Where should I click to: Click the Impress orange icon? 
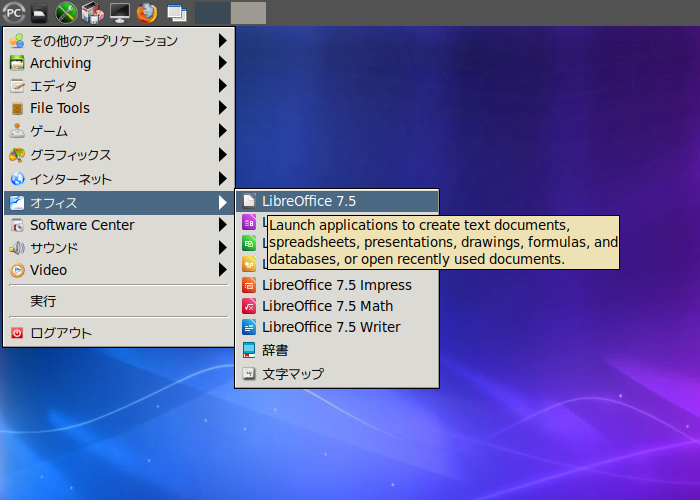249,285
